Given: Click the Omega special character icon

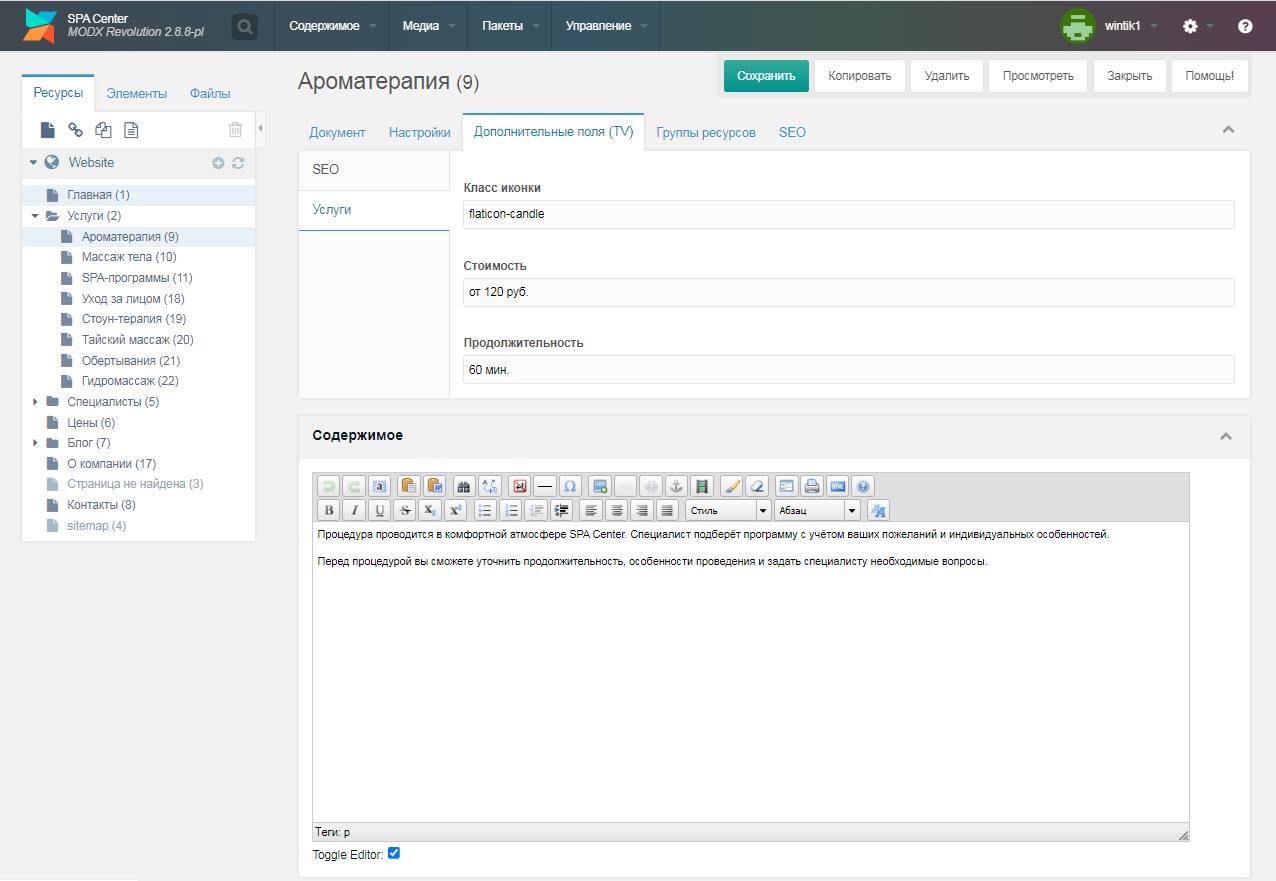Looking at the screenshot, I should (x=570, y=486).
